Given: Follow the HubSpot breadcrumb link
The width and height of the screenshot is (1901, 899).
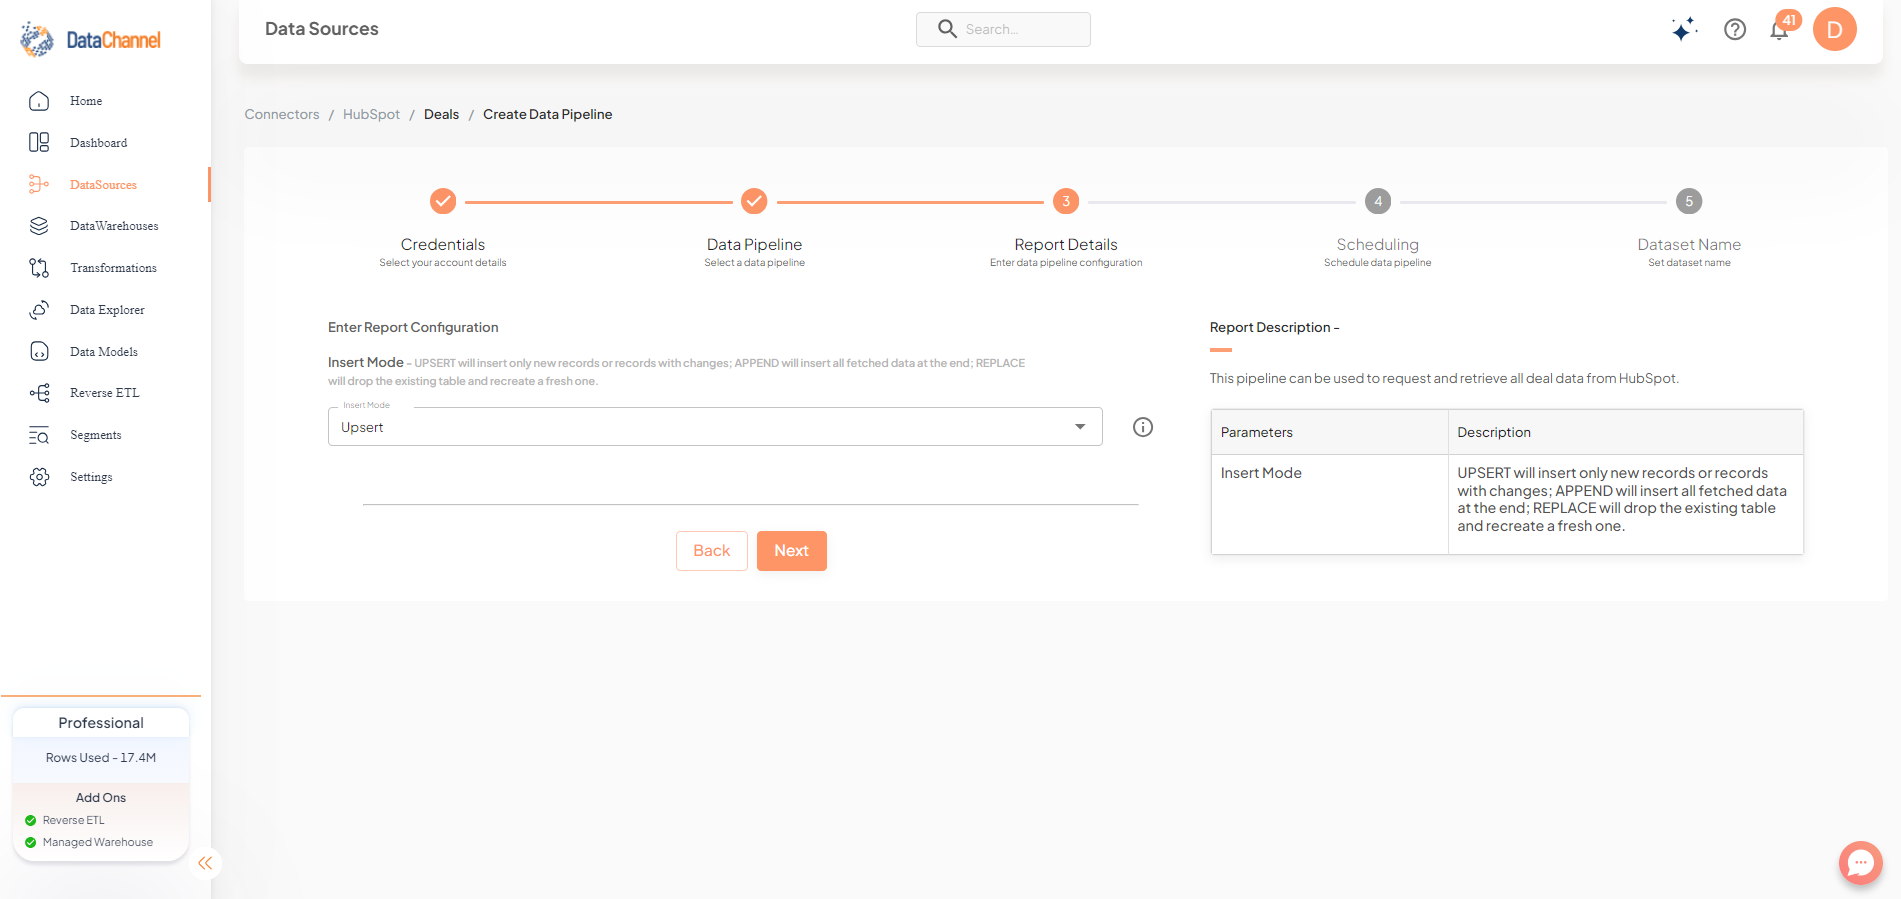Looking at the screenshot, I should tap(371, 114).
